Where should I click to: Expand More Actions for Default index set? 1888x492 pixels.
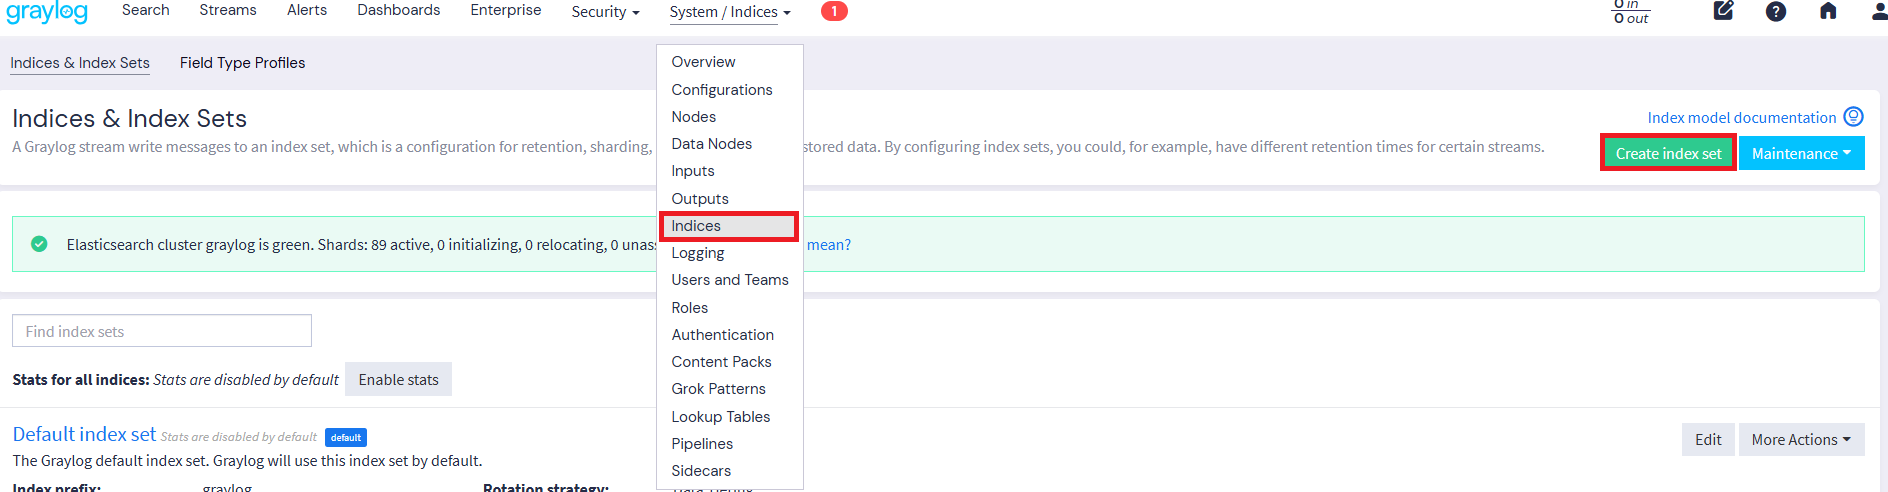click(1801, 440)
